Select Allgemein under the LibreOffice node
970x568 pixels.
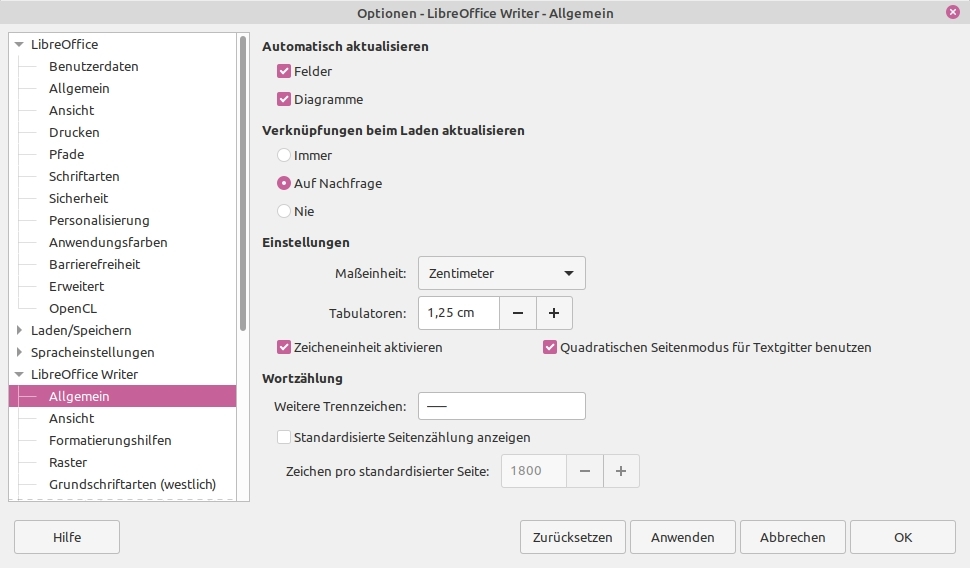[x=79, y=88]
